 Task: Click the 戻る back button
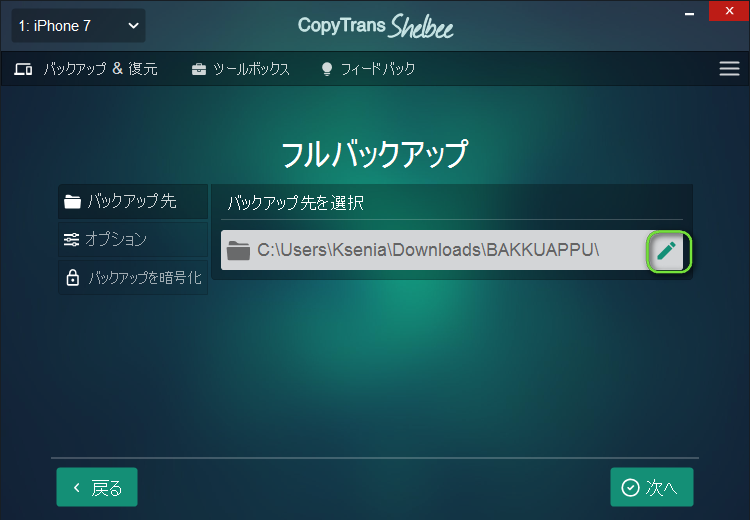pyautogui.click(x=97, y=487)
